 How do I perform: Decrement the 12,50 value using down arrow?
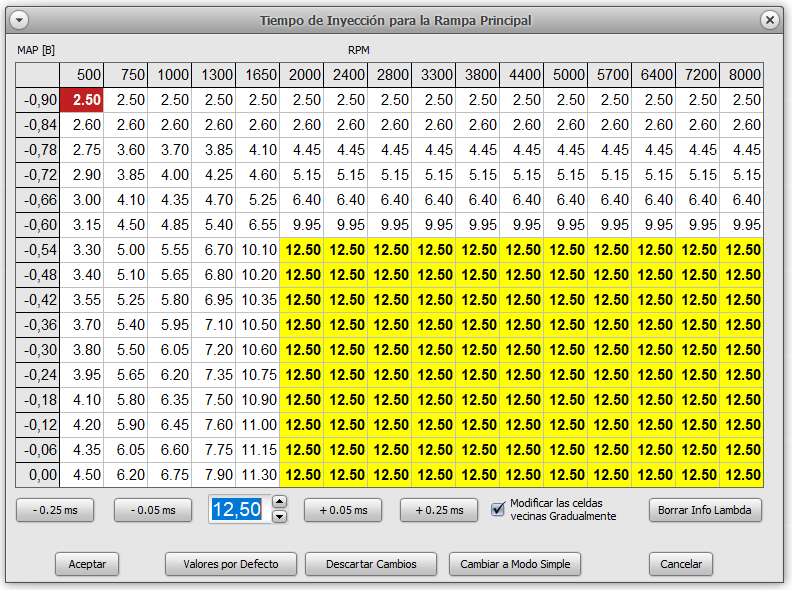[279, 517]
